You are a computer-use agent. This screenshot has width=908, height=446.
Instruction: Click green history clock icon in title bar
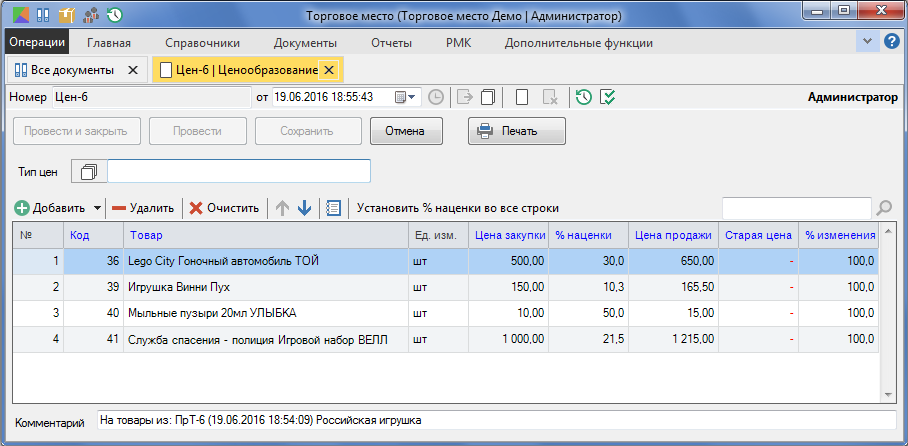click(115, 14)
